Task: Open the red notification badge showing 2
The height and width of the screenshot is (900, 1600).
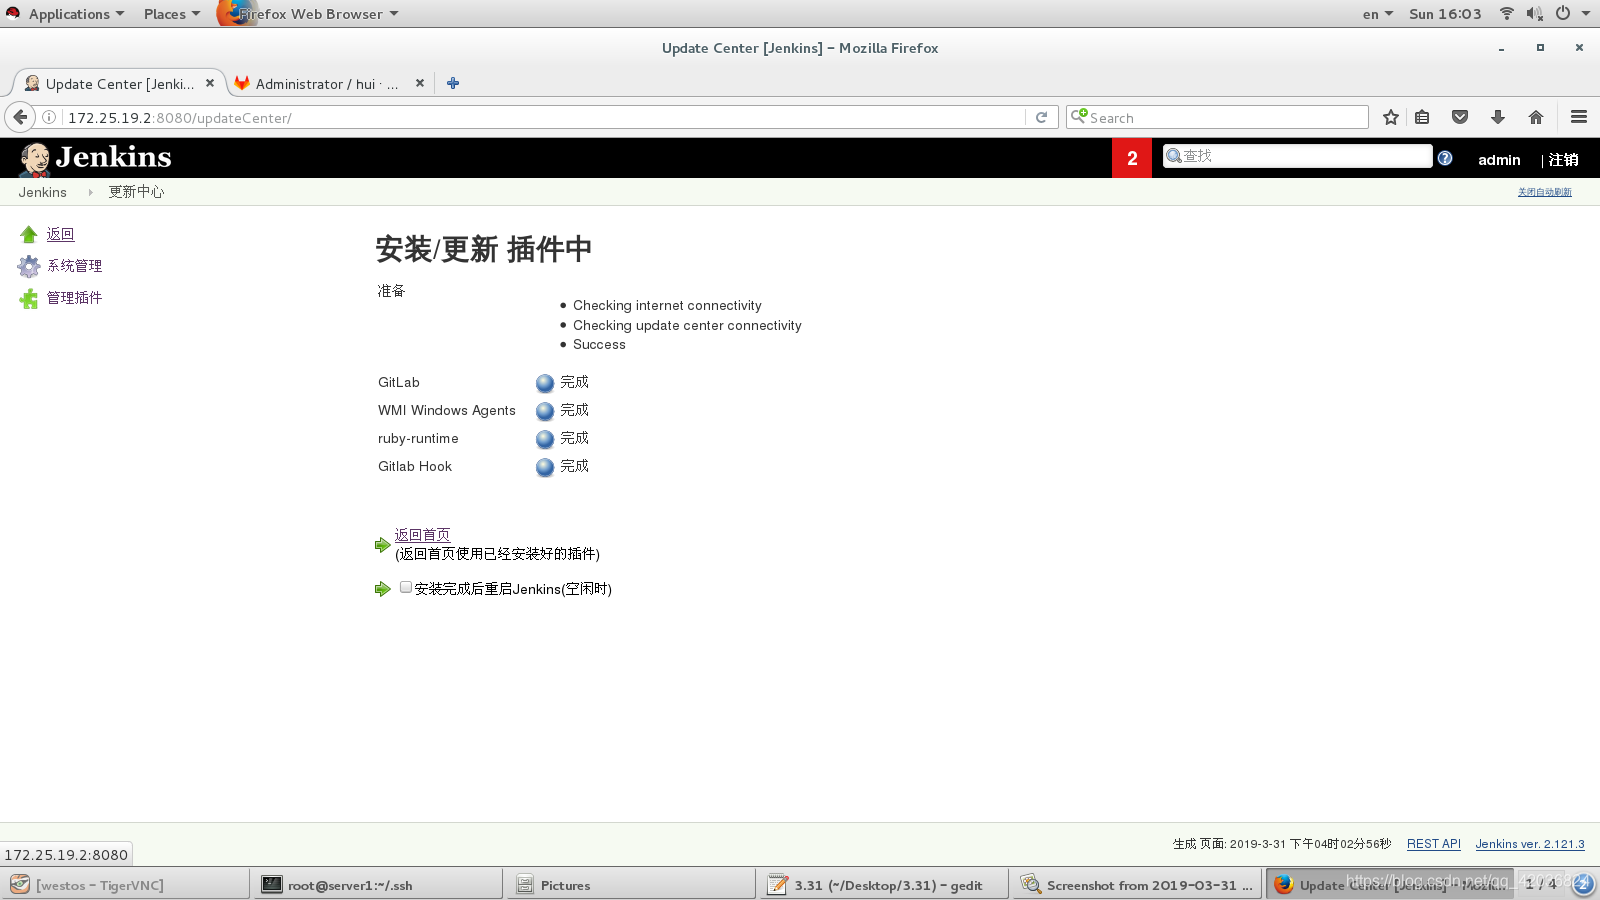Action: pyautogui.click(x=1132, y=158)
